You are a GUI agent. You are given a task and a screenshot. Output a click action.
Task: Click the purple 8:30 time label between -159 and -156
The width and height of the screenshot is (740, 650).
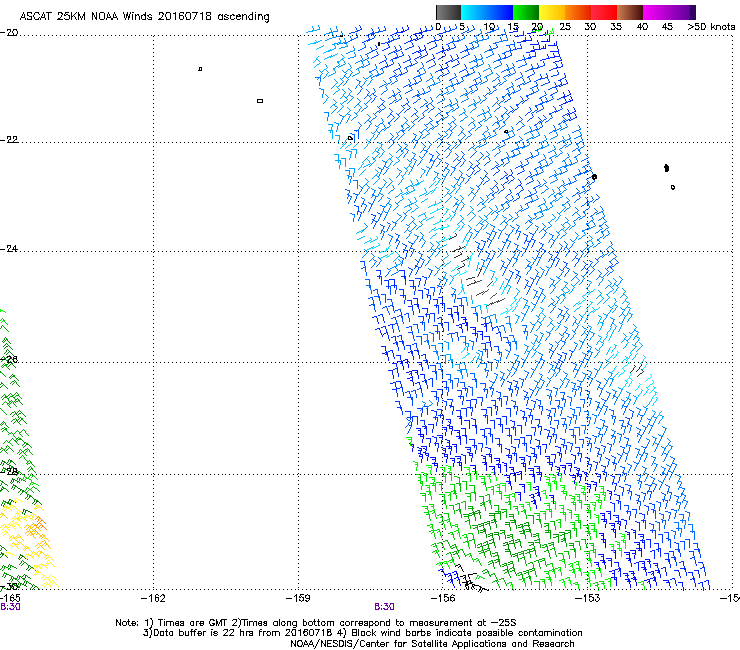pos(384,607)
